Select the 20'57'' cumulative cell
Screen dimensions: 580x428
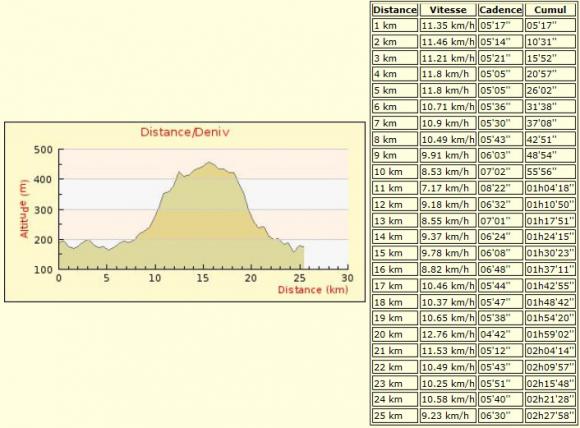point(550,74)
